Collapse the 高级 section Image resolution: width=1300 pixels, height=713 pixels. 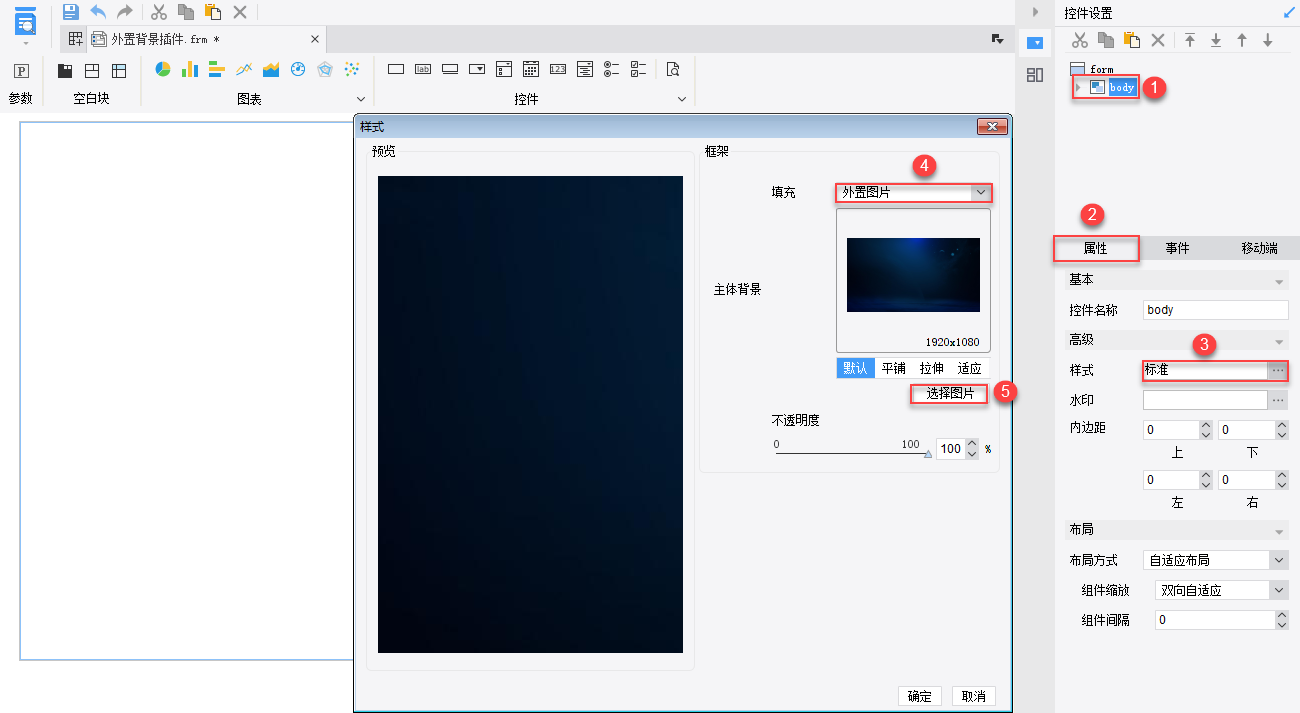[x=1278, y=342]
